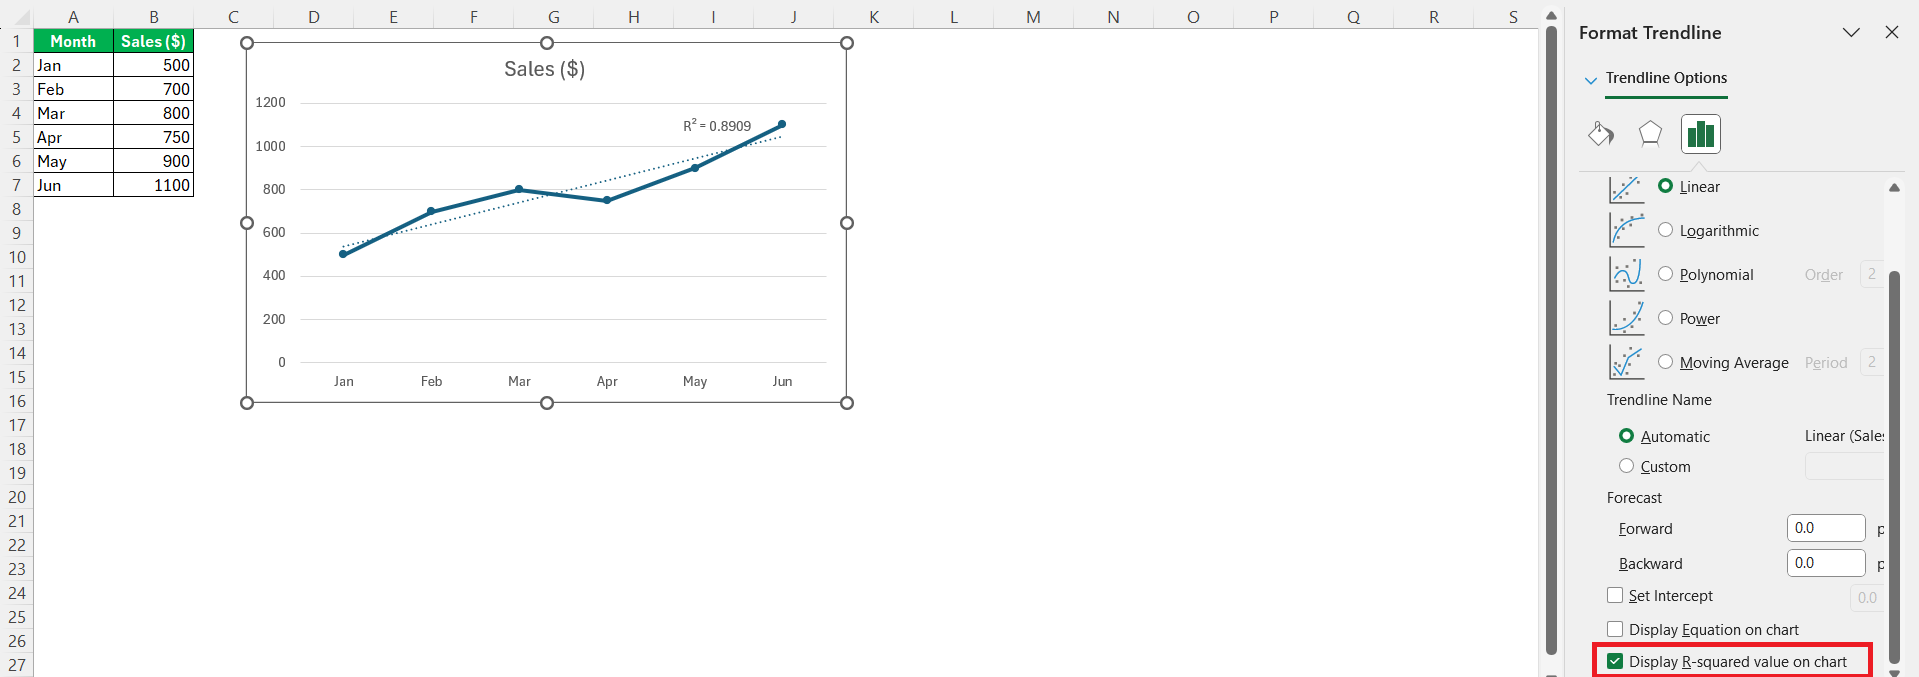Select row 20 header
Screen dimensions: 1919x677
coord(17,497)
